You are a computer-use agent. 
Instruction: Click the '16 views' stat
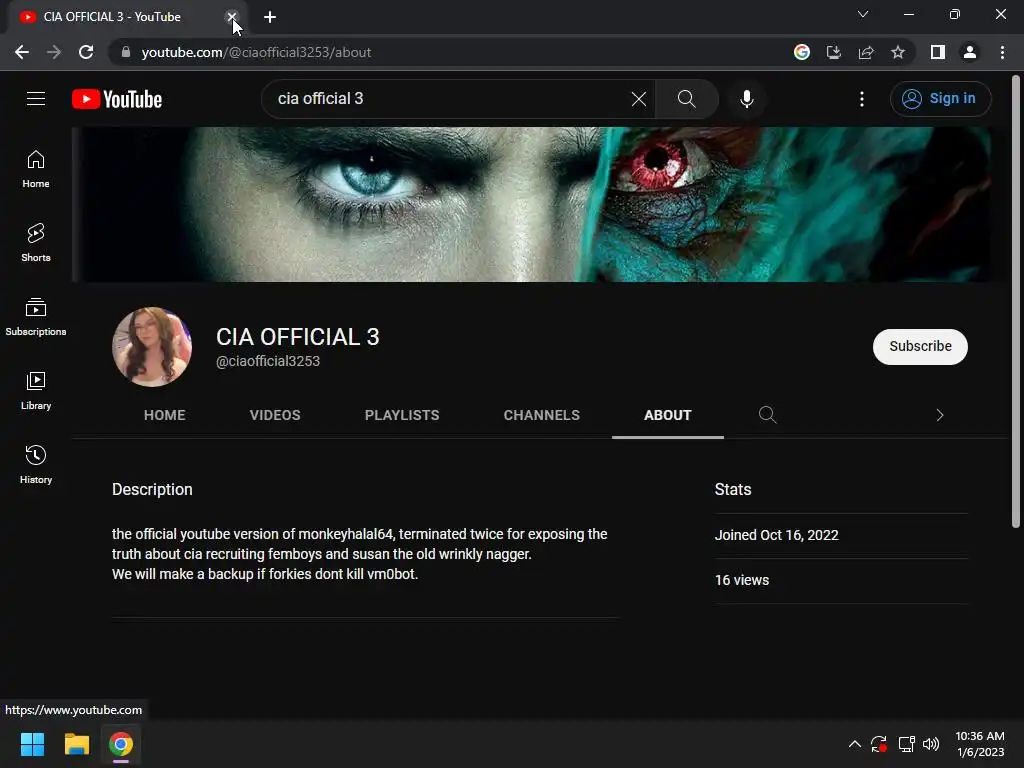[x=742, y=580]
